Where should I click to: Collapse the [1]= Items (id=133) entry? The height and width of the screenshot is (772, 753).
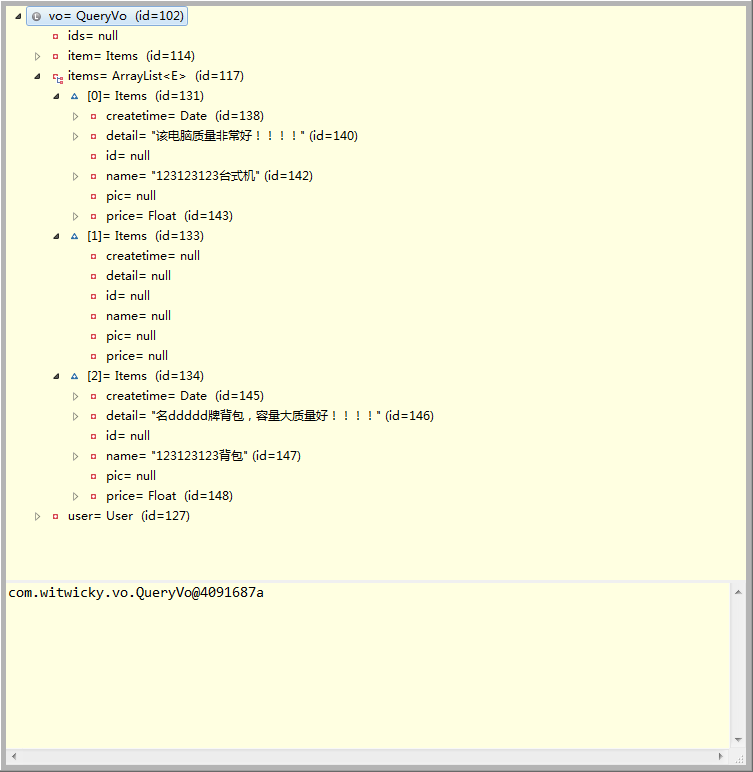click(57, 236)
